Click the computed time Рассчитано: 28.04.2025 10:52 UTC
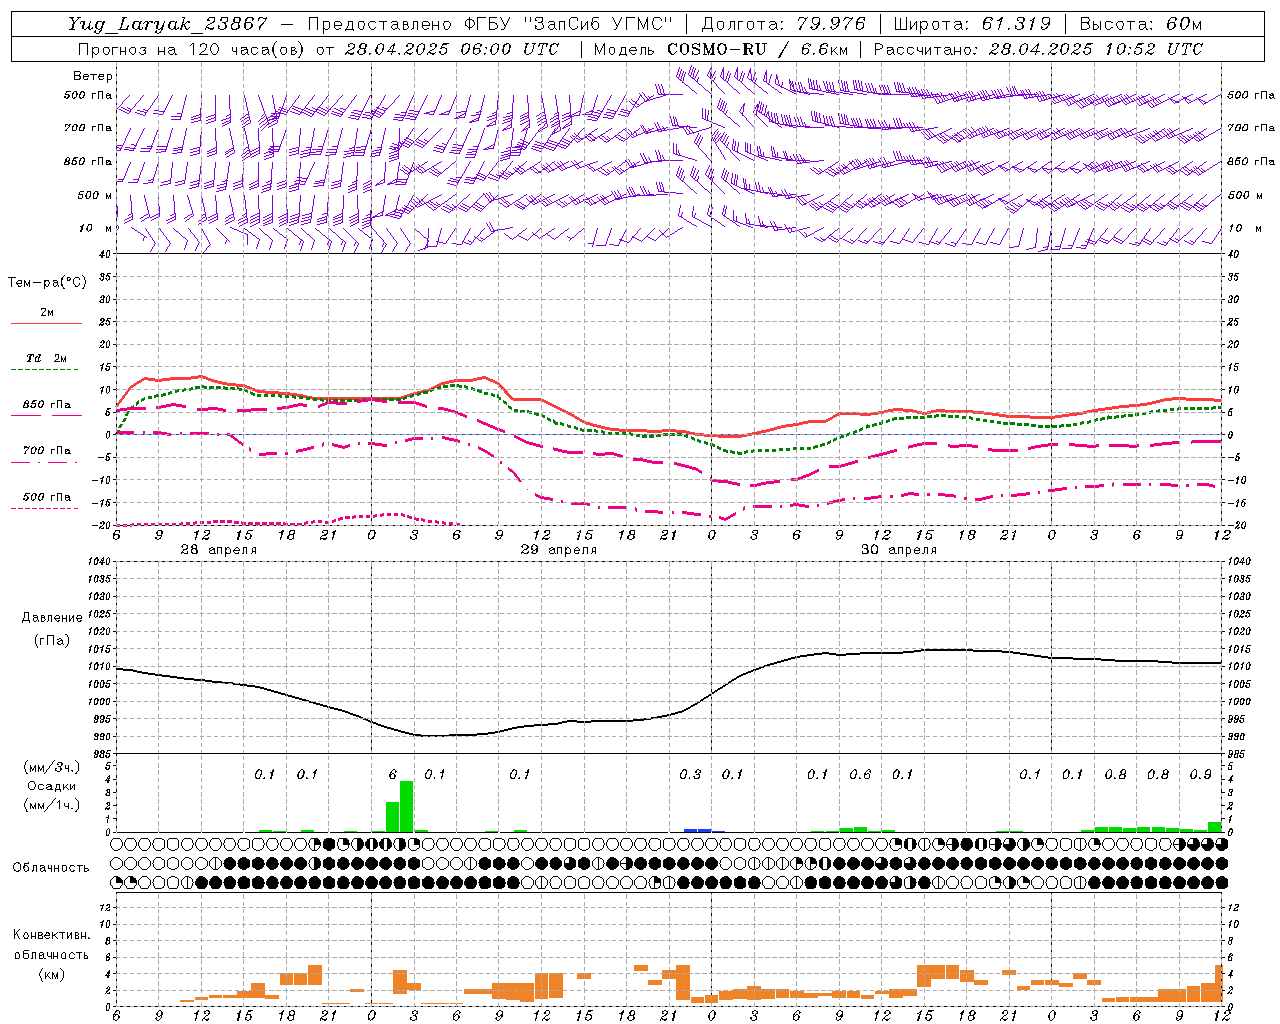The height and width of the screenshot is (1024, 1280). (1038, 49)
